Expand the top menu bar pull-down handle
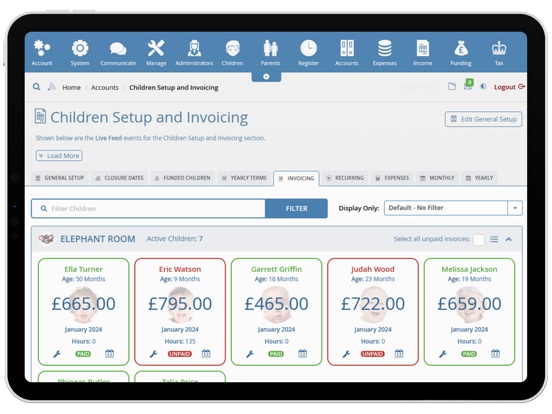The width and height of the screenshot is (552, 414). [266, 76]
